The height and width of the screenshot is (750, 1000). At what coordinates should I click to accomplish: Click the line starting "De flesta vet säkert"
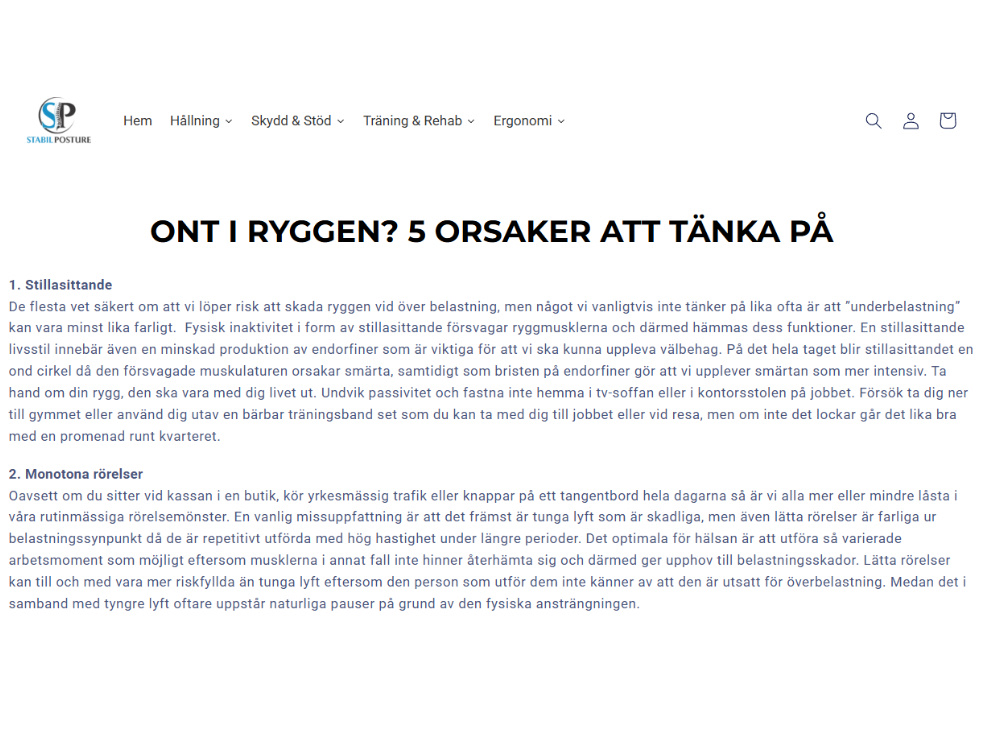(485, 306)
